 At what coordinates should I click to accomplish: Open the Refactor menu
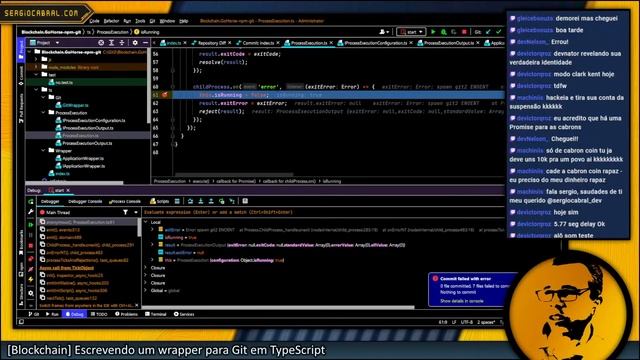pyautogui.click(x=111, y=21)
